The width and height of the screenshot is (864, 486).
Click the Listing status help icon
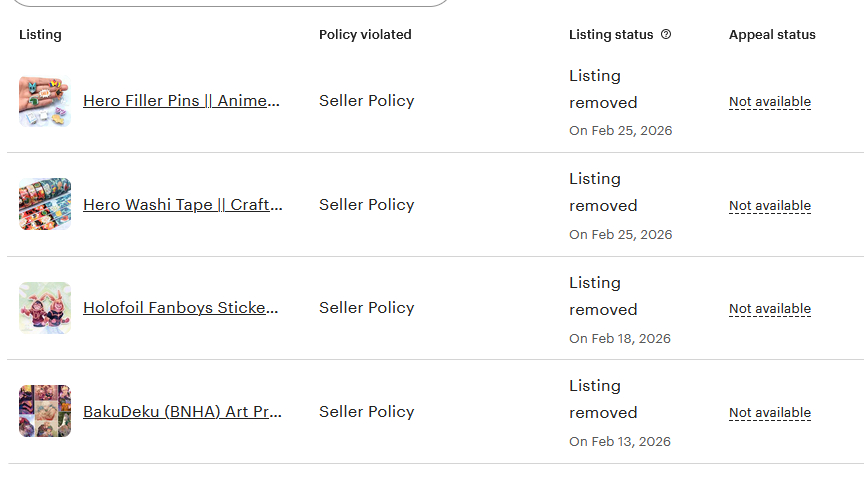tap(666, 34)
